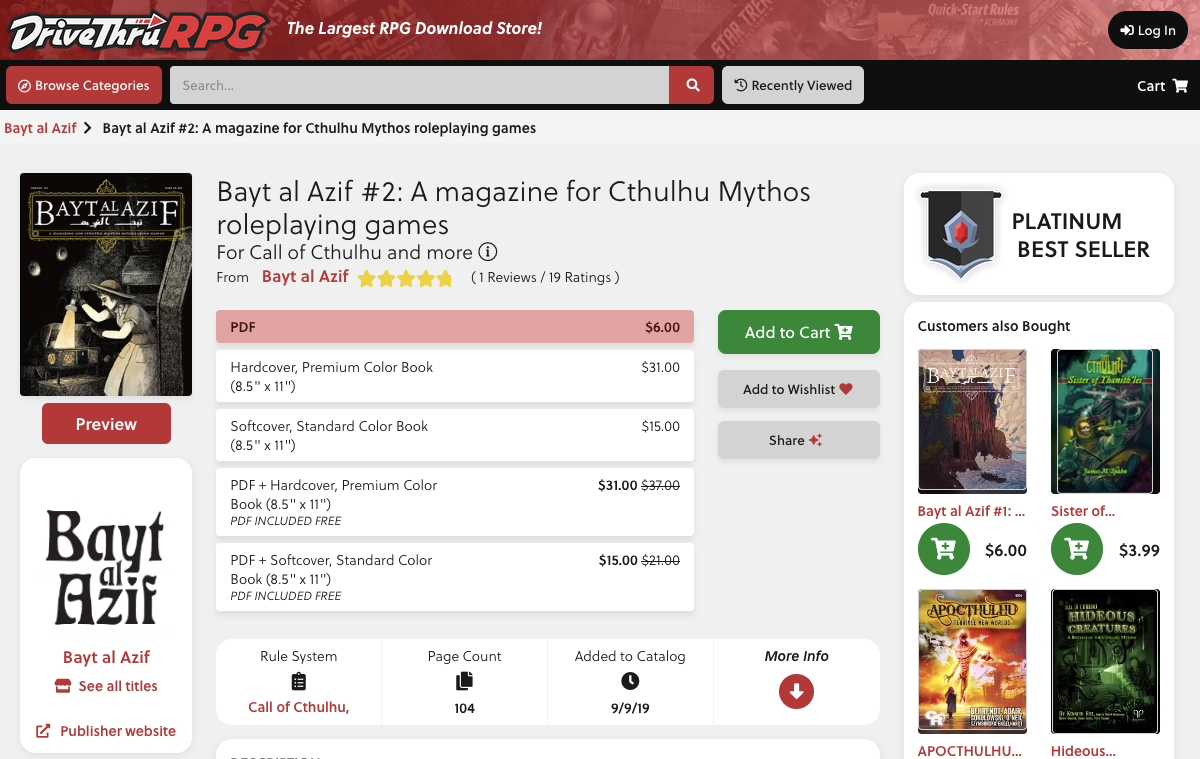The height and width of the screenshot is (759, 1200).
Task: Open the Browse Categories menu
Action: click(84, 85)
